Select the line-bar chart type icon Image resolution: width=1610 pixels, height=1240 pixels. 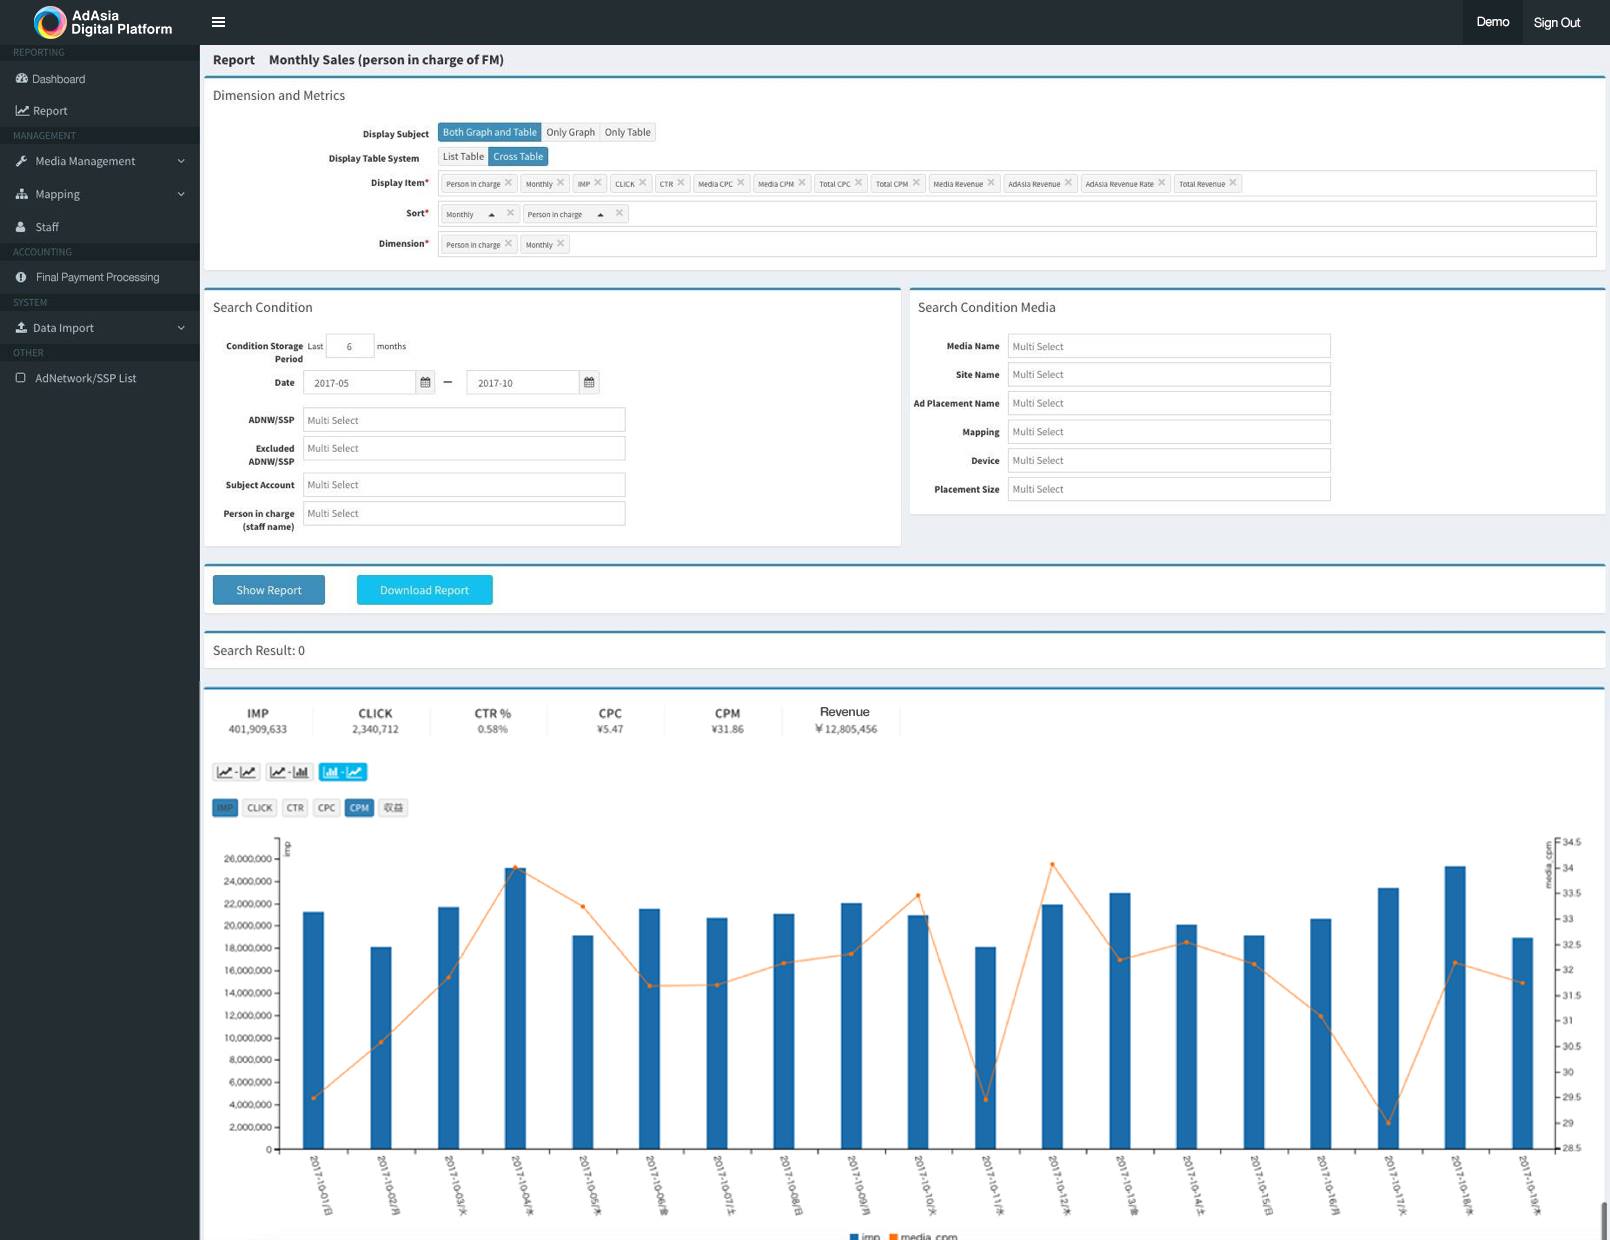[x=289, y=772]
